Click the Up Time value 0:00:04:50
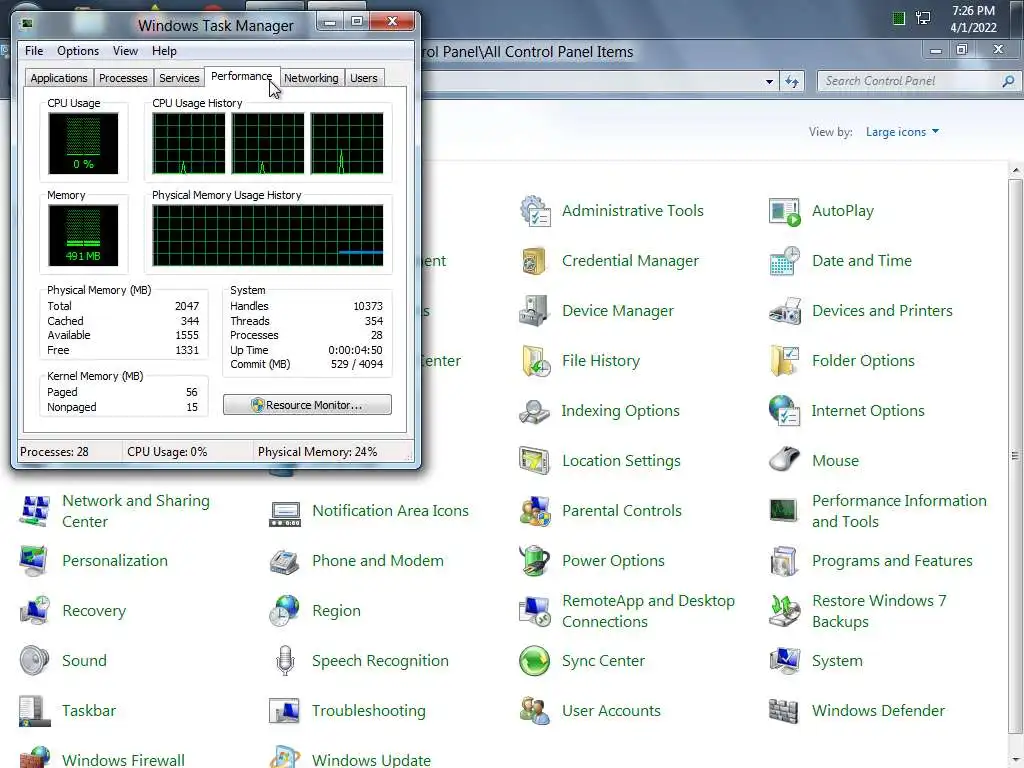Viewport: 1024px width, 768px height. click(x=355, y=350)
